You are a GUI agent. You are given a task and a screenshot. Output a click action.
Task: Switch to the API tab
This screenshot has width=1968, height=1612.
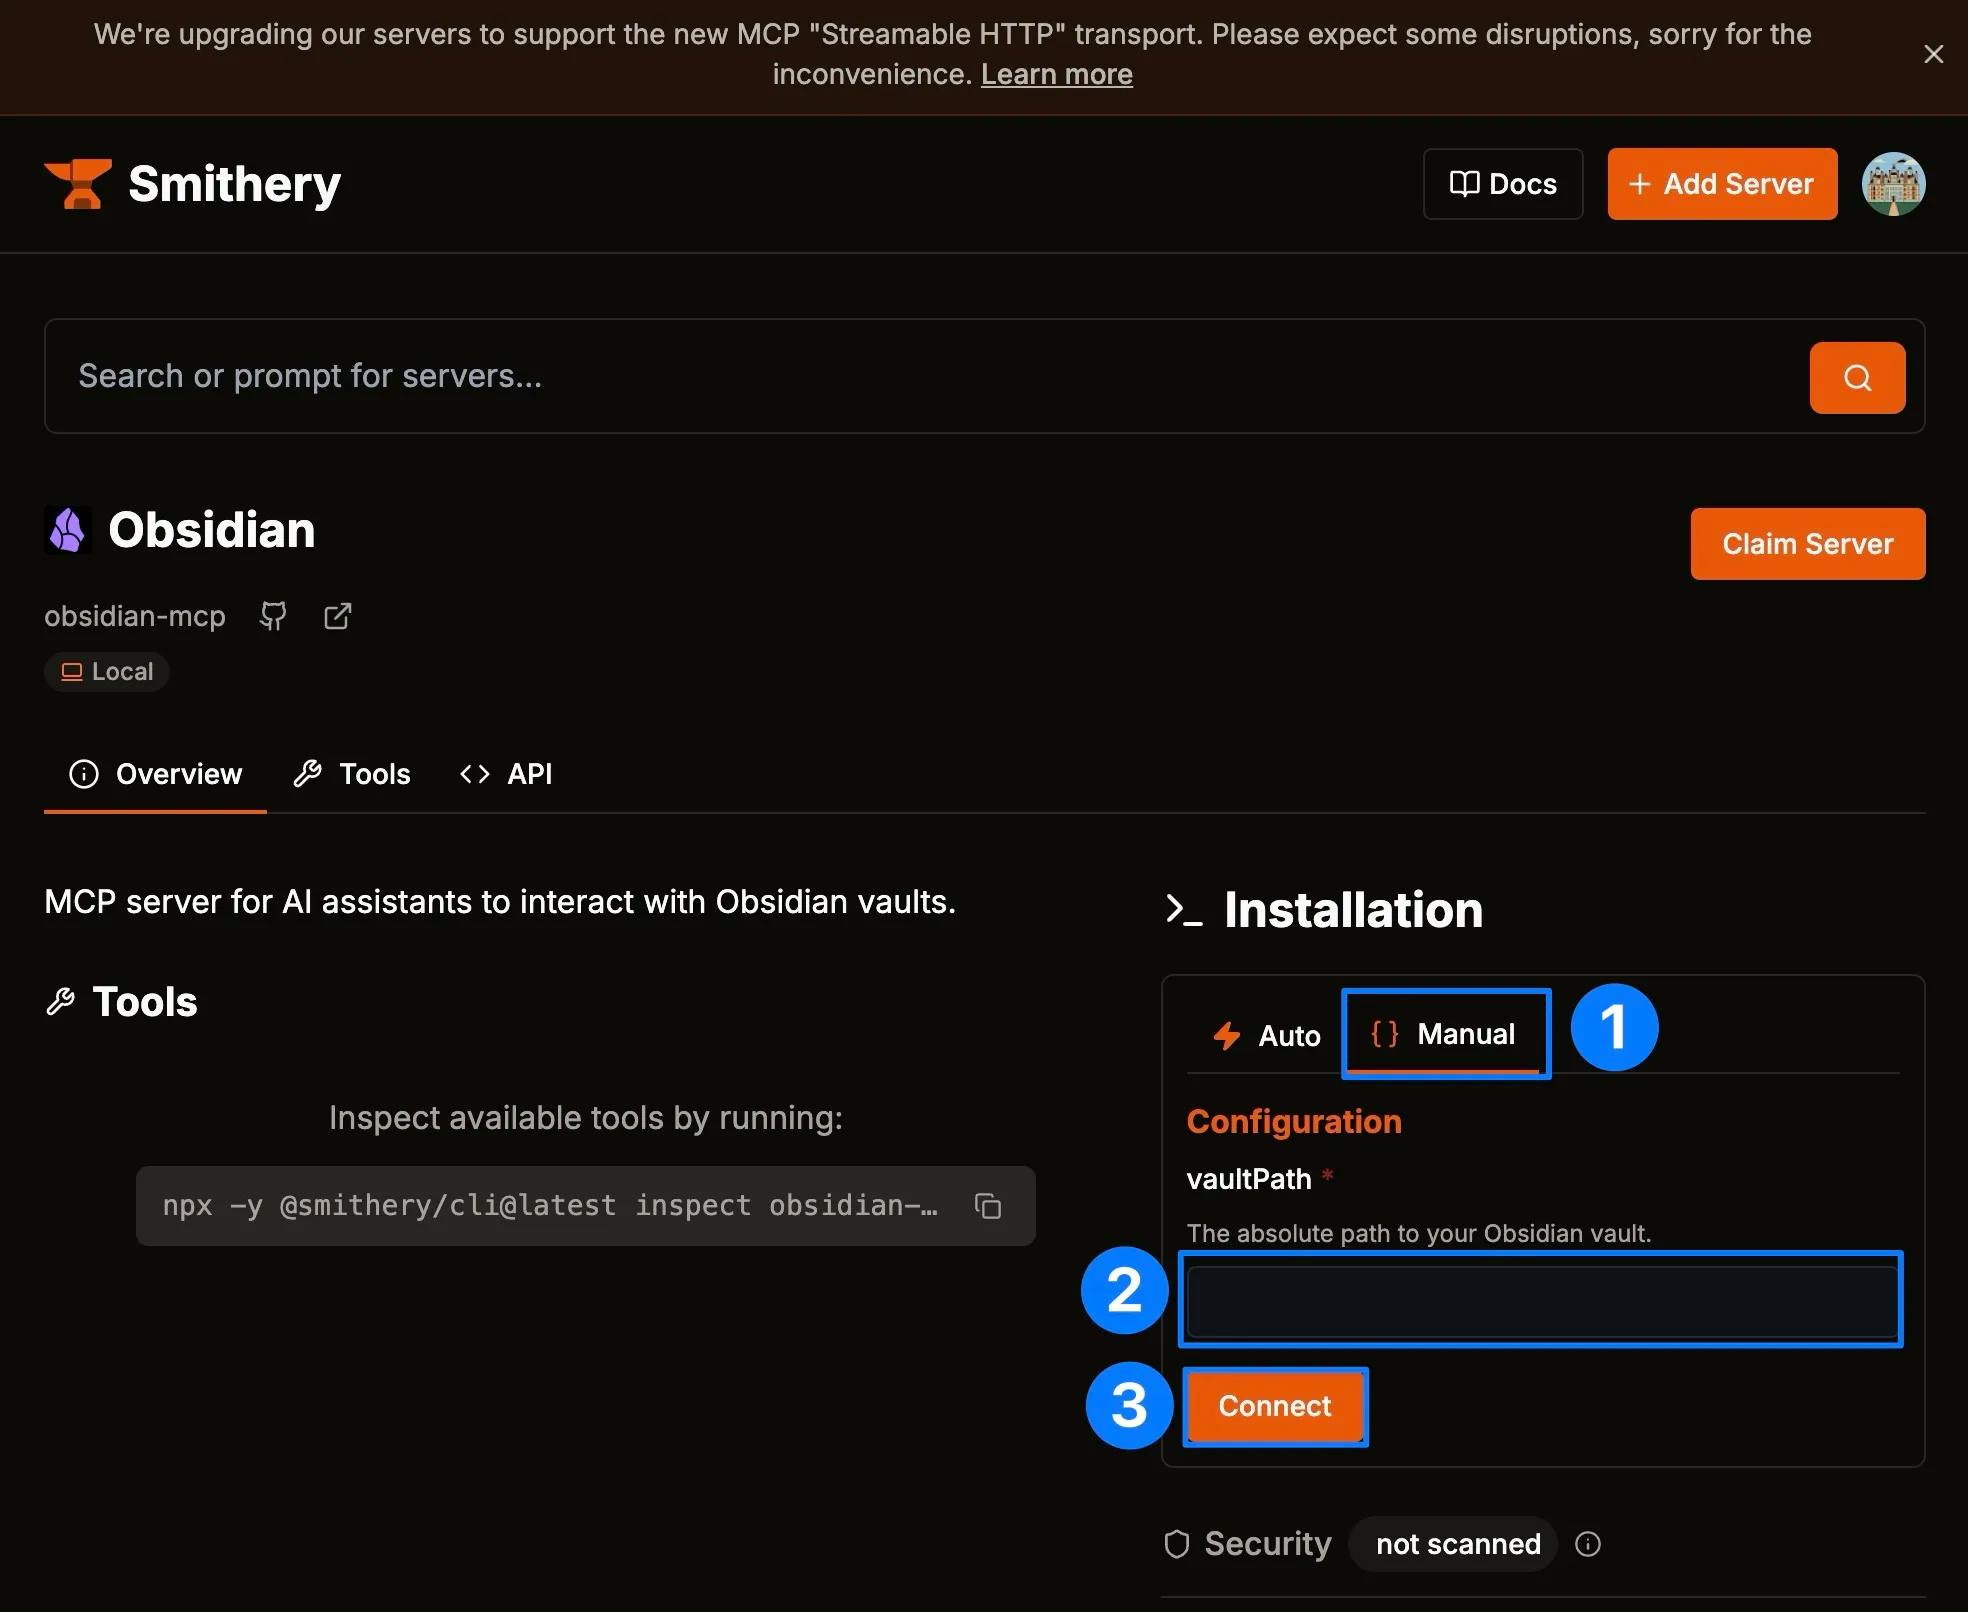[x=506, y=774]
